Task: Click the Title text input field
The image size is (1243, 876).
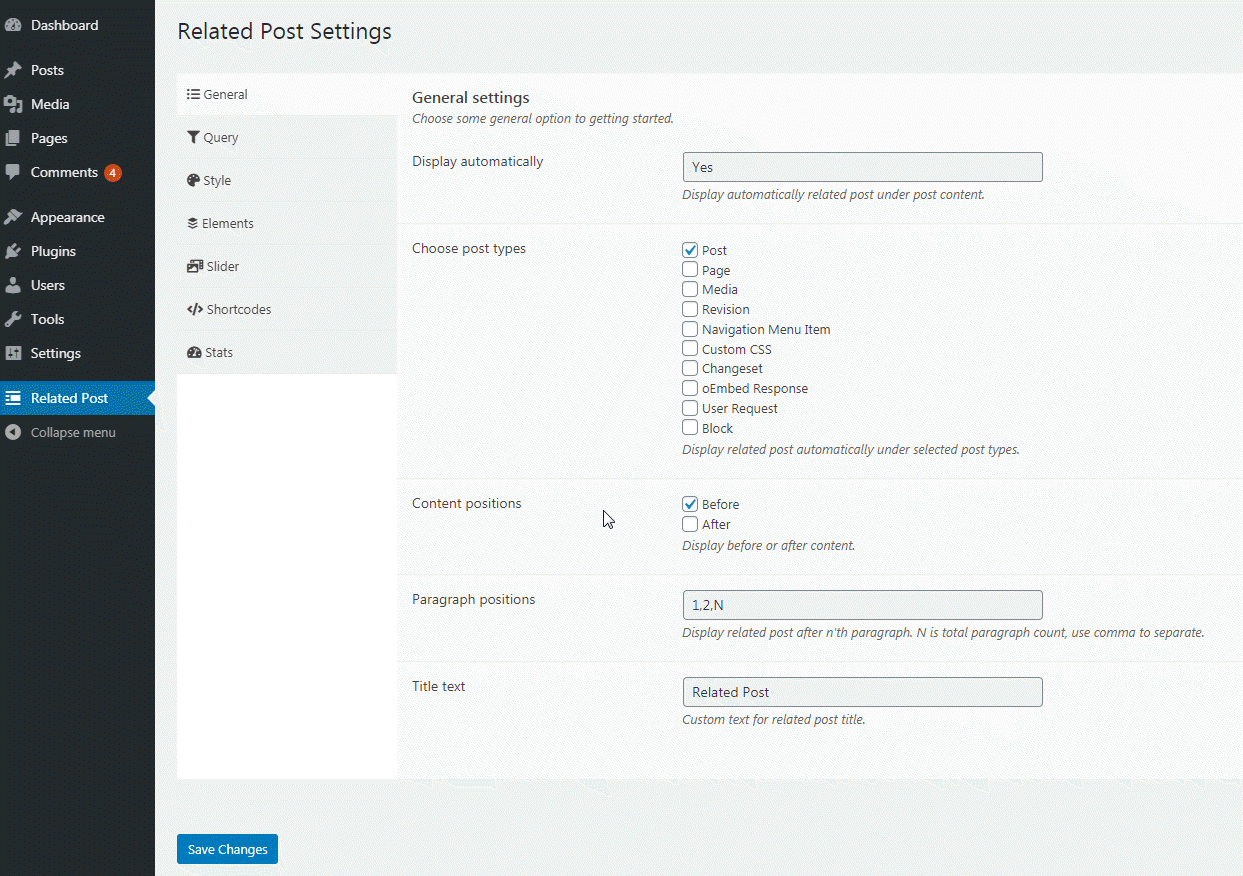Action: coord(862,692)
